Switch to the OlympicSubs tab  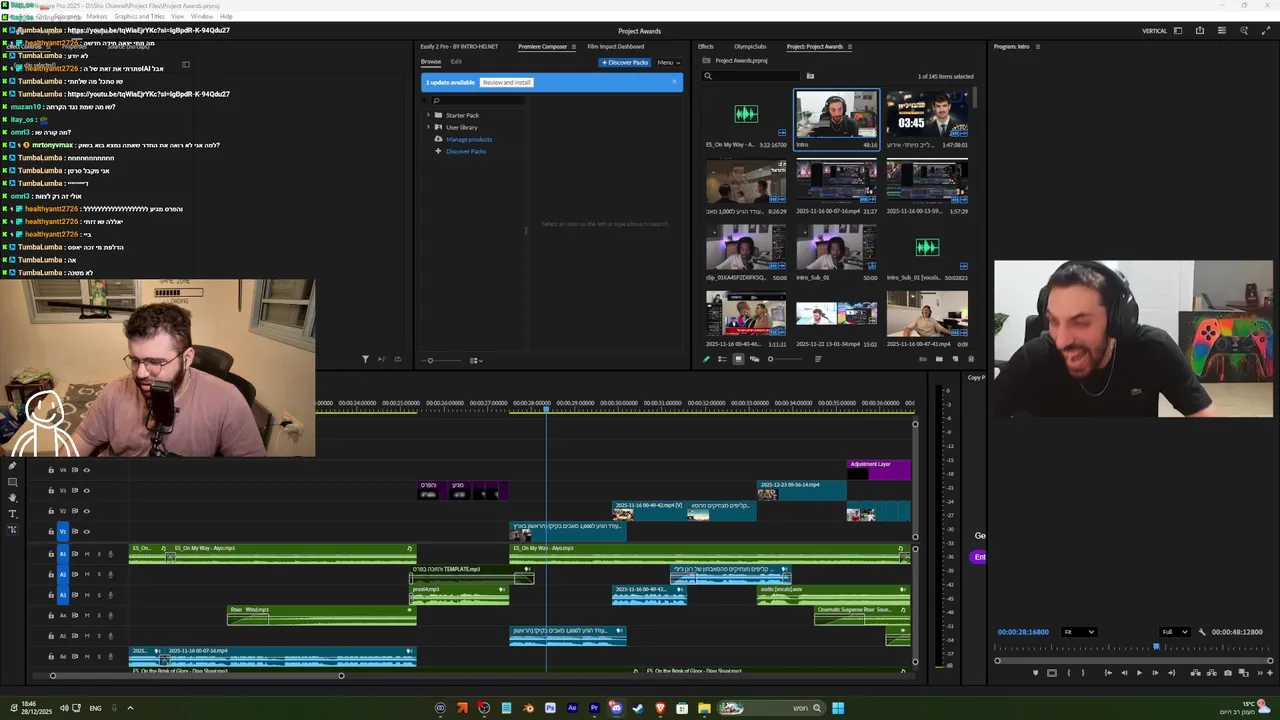click(750, 46)
